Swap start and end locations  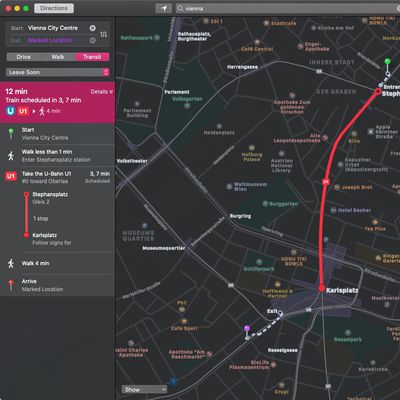[104, 34]
